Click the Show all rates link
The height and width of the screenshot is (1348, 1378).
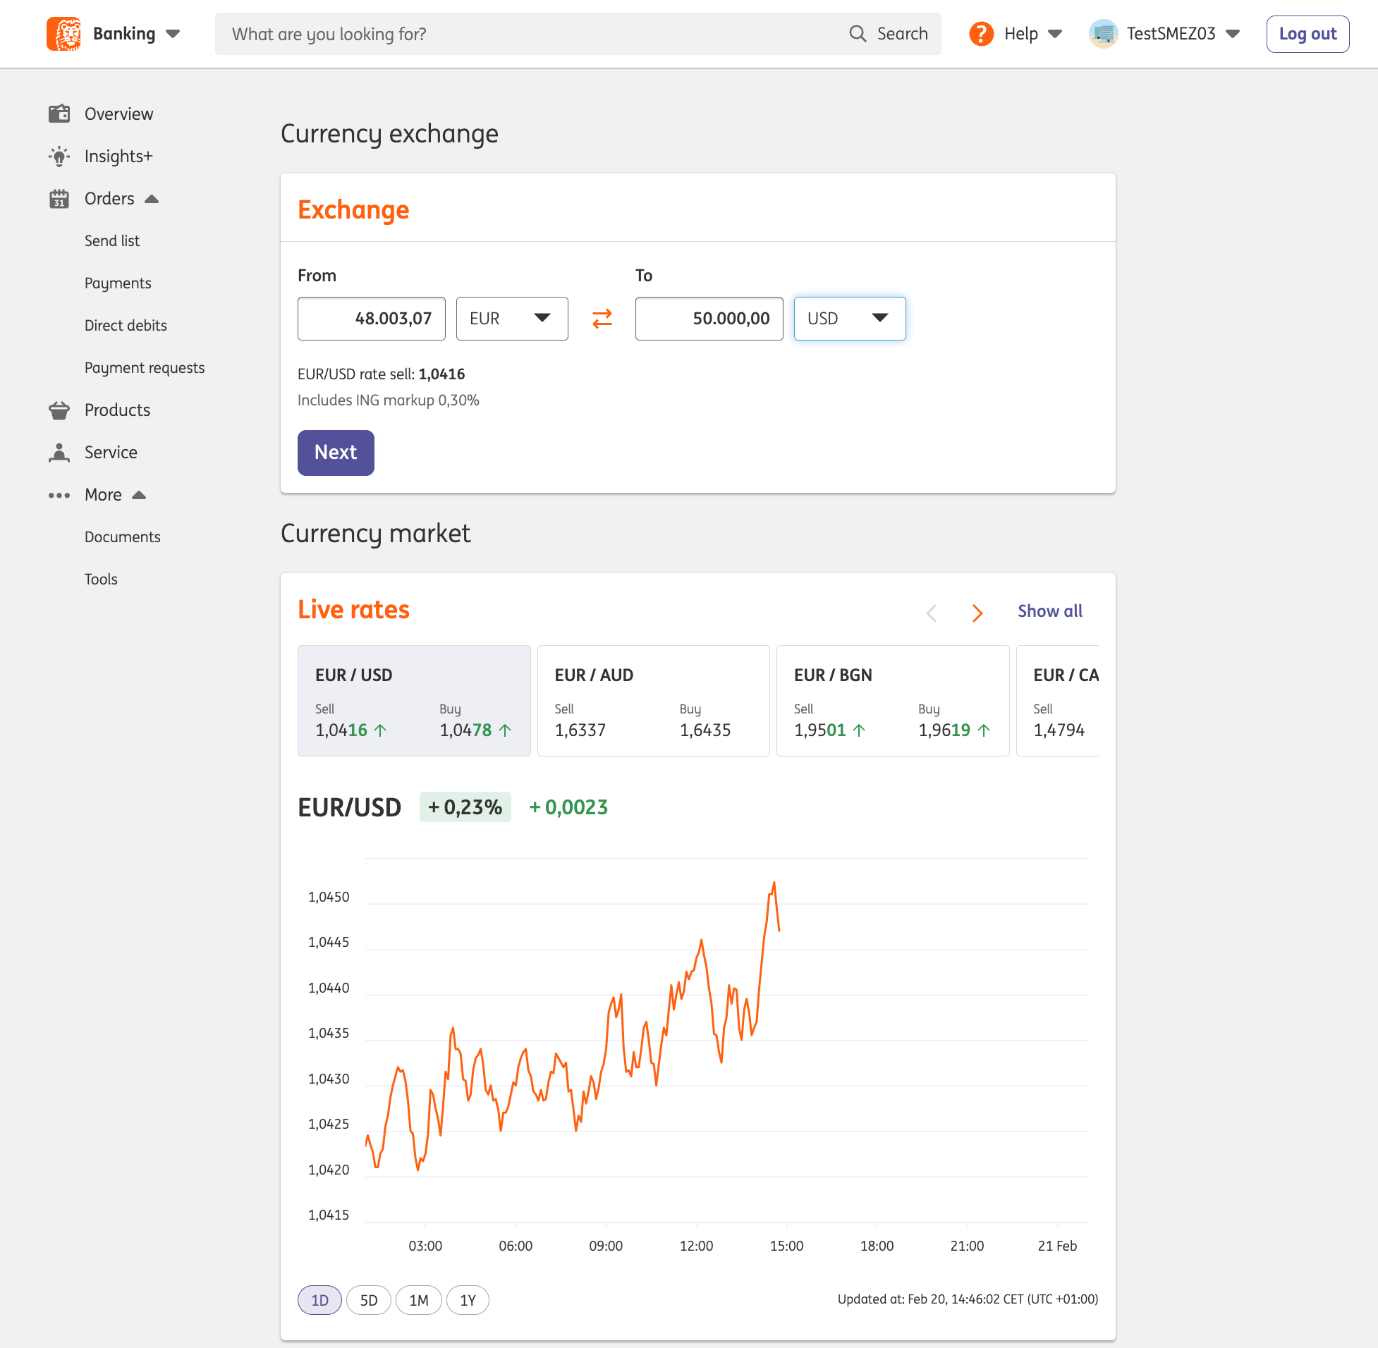pos(1050,611)
